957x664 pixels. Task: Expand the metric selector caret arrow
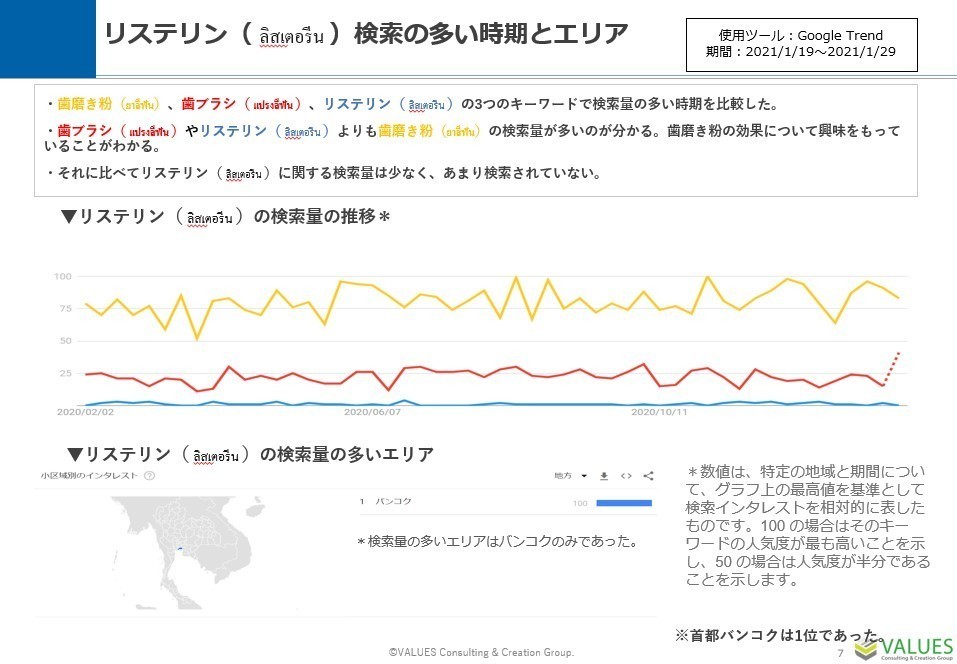tap(584, 476)
